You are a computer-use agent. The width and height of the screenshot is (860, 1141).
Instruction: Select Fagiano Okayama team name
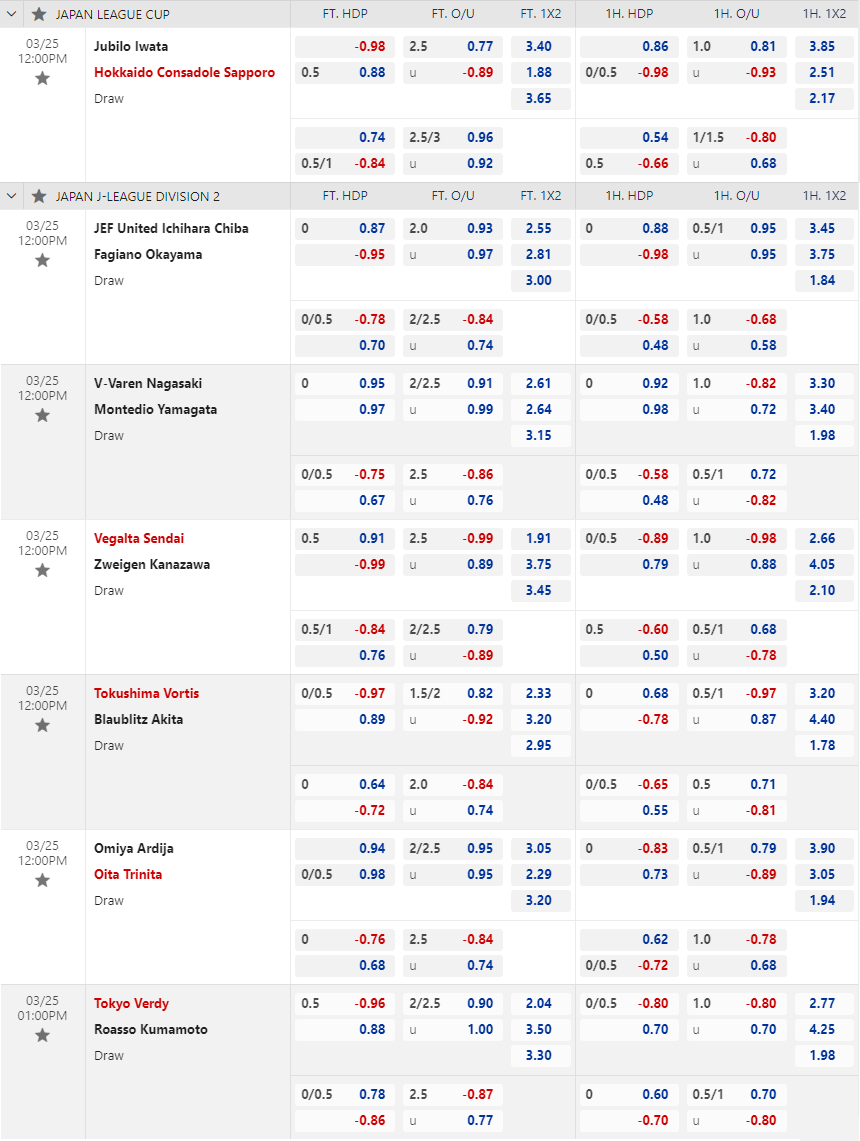[x=148, y=254]
